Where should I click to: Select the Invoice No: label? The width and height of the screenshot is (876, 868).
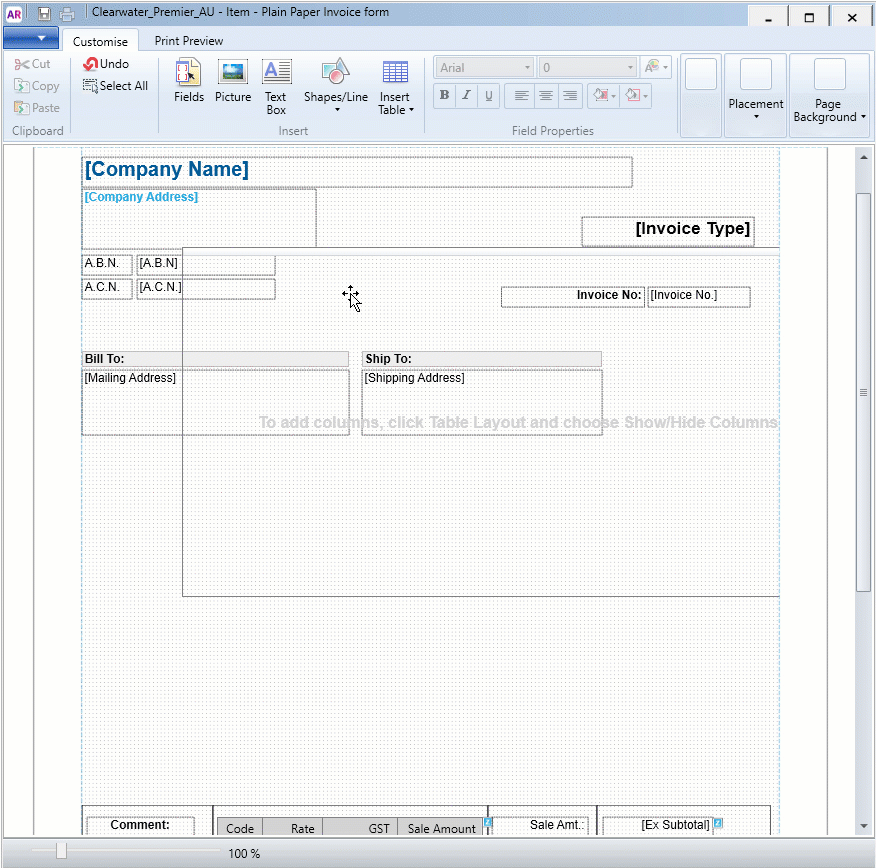(x=573, y=297)
